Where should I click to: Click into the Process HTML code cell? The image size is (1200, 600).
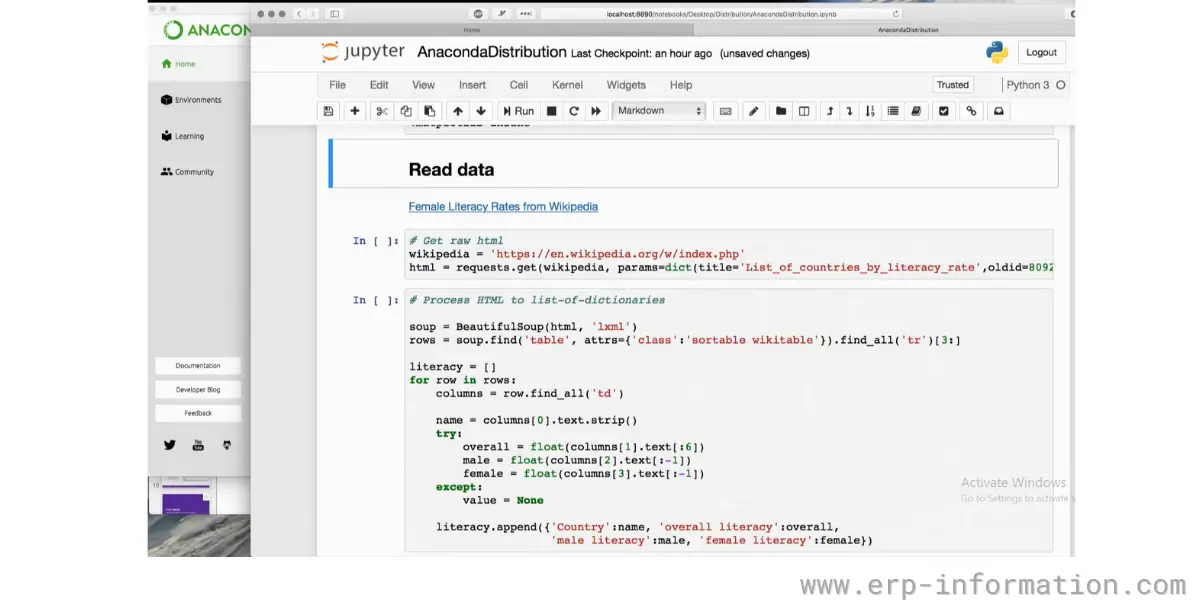728,420
